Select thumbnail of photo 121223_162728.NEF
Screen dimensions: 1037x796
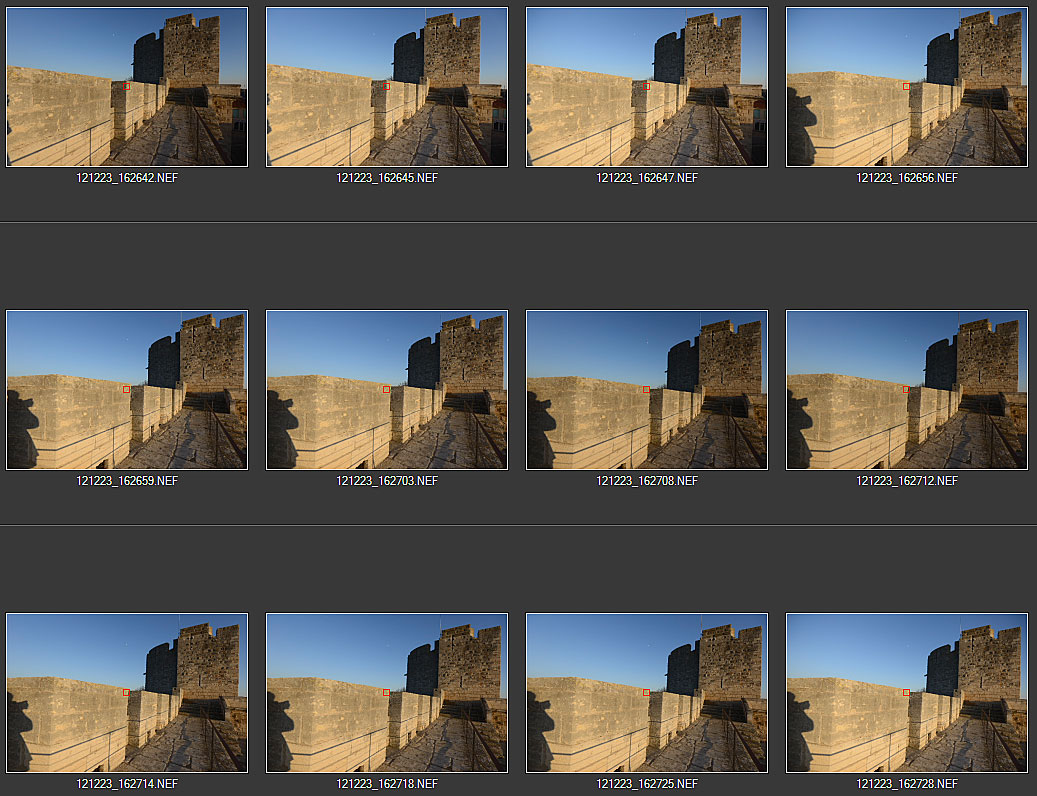click(907, 693)
